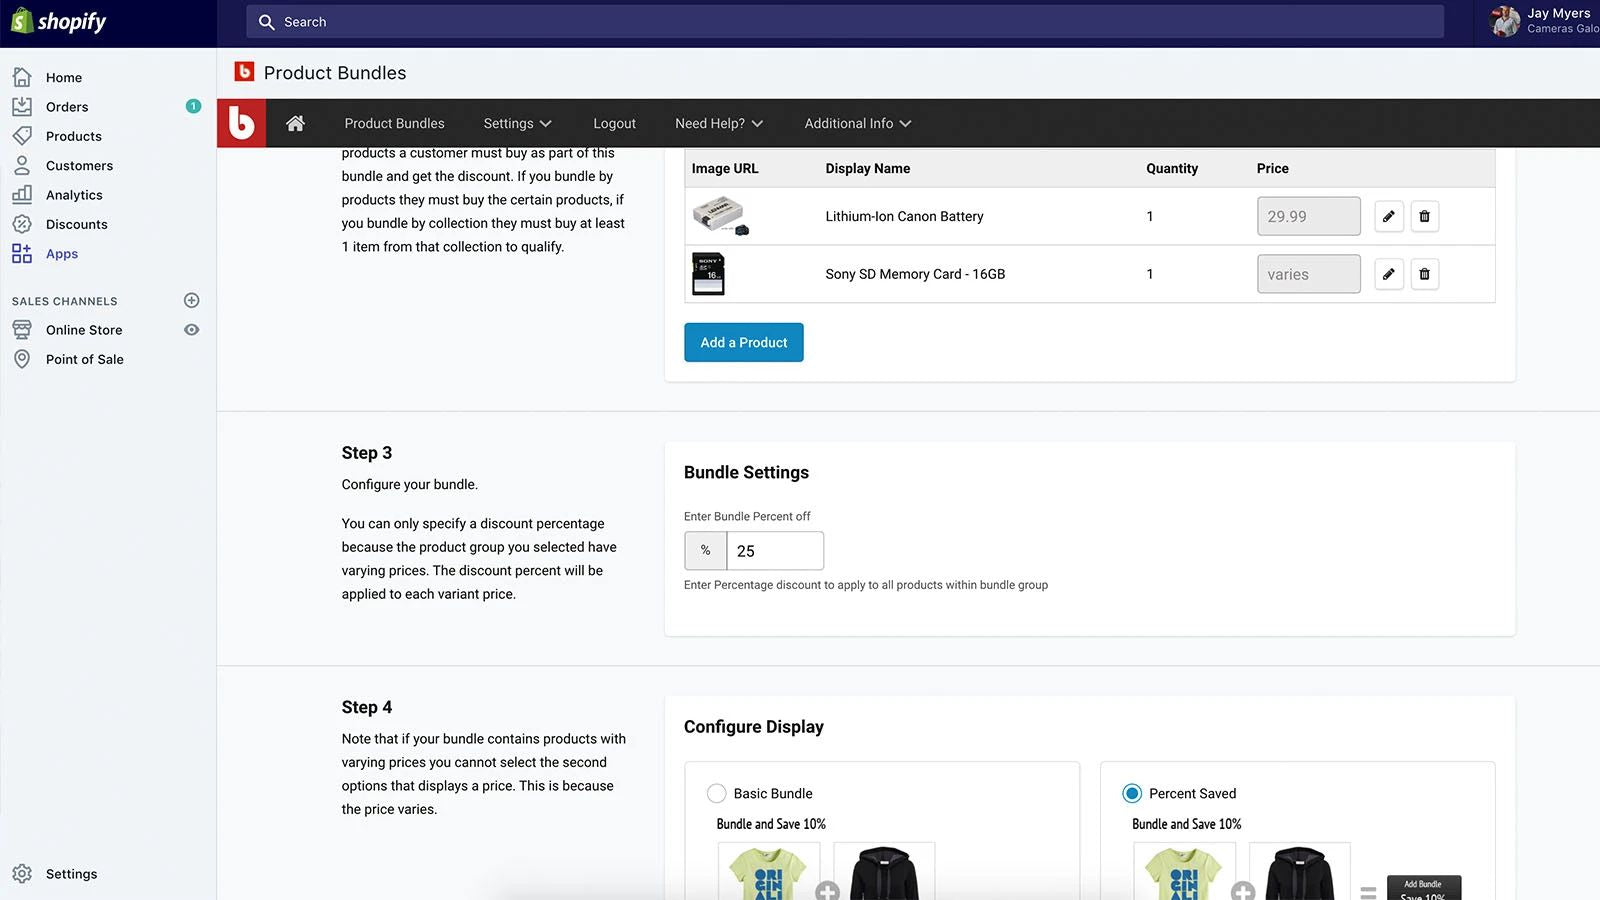Click the Add a Product button
This screenshot has width=1600, height=900.
point(743,342)
